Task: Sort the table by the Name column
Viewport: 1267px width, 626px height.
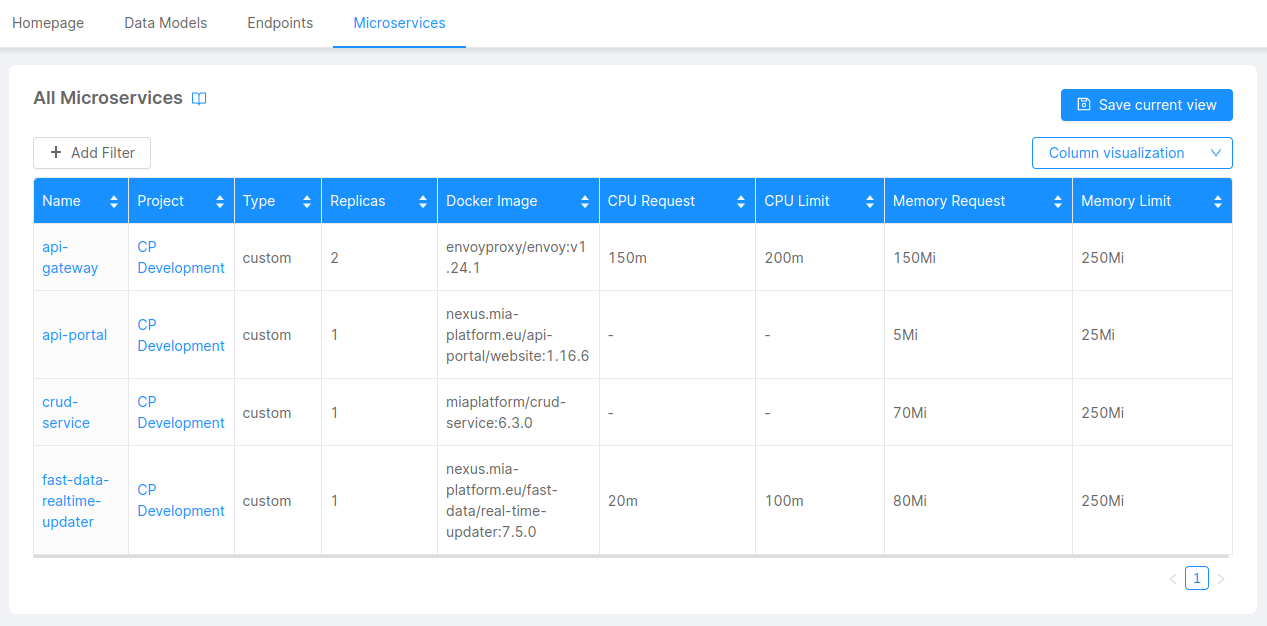Action: [x=113, y=200]
